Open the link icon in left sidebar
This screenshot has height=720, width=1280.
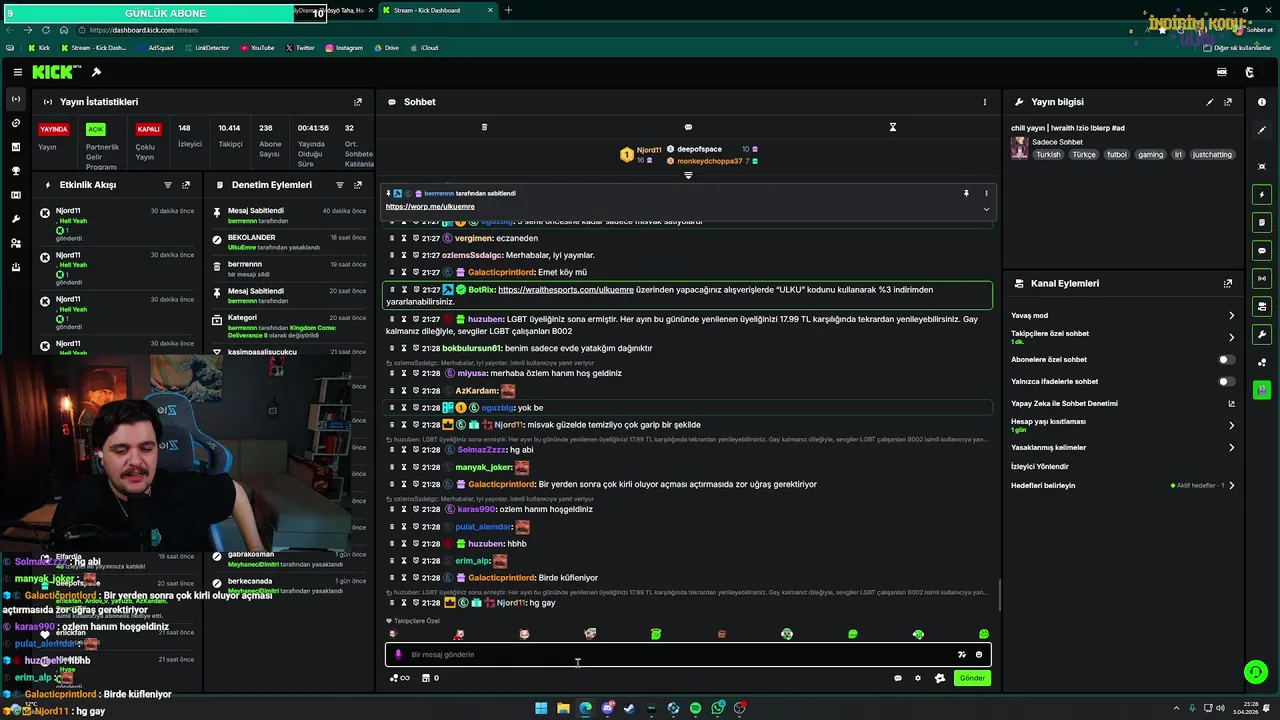(x=15, y=123)
